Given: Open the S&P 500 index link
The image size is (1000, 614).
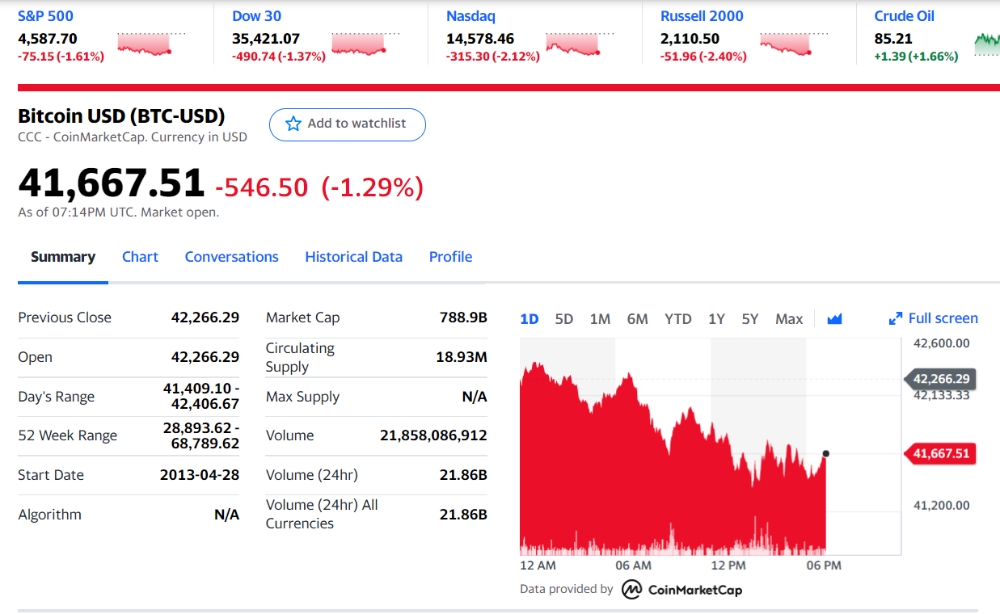Looking at the screenshot, I should [45, 16].
